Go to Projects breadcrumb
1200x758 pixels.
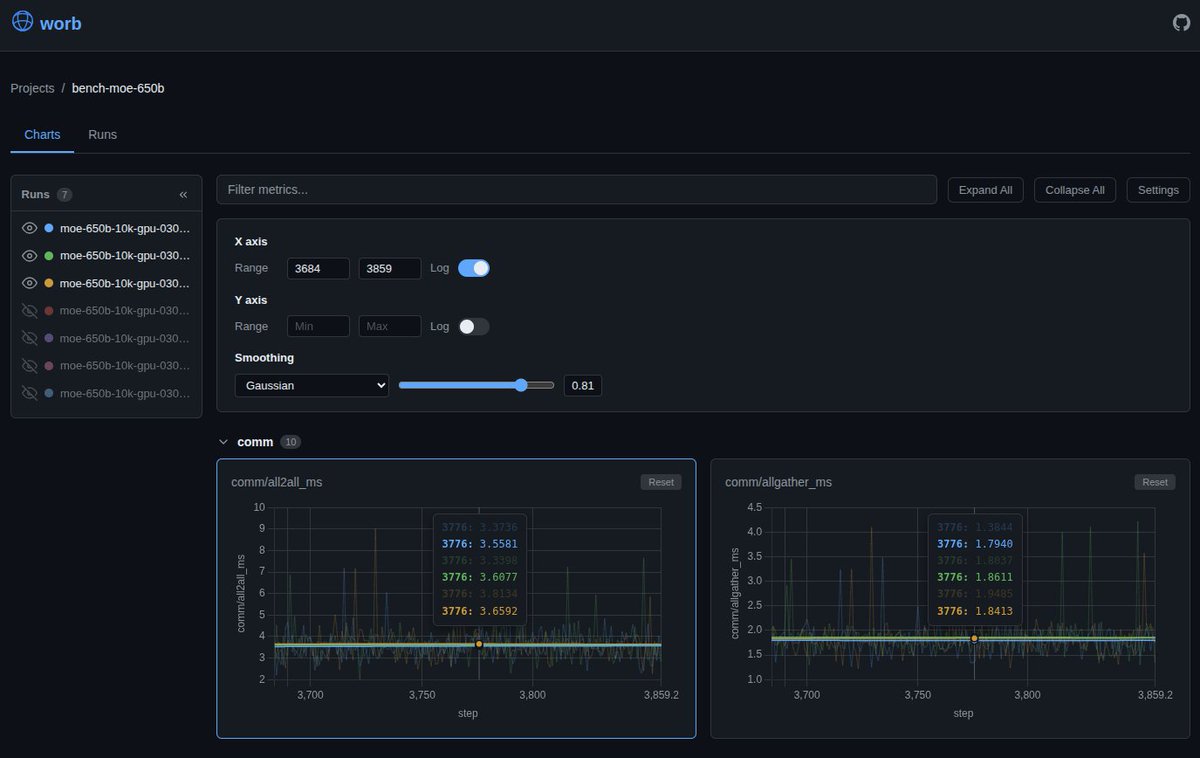coord(33,88)
